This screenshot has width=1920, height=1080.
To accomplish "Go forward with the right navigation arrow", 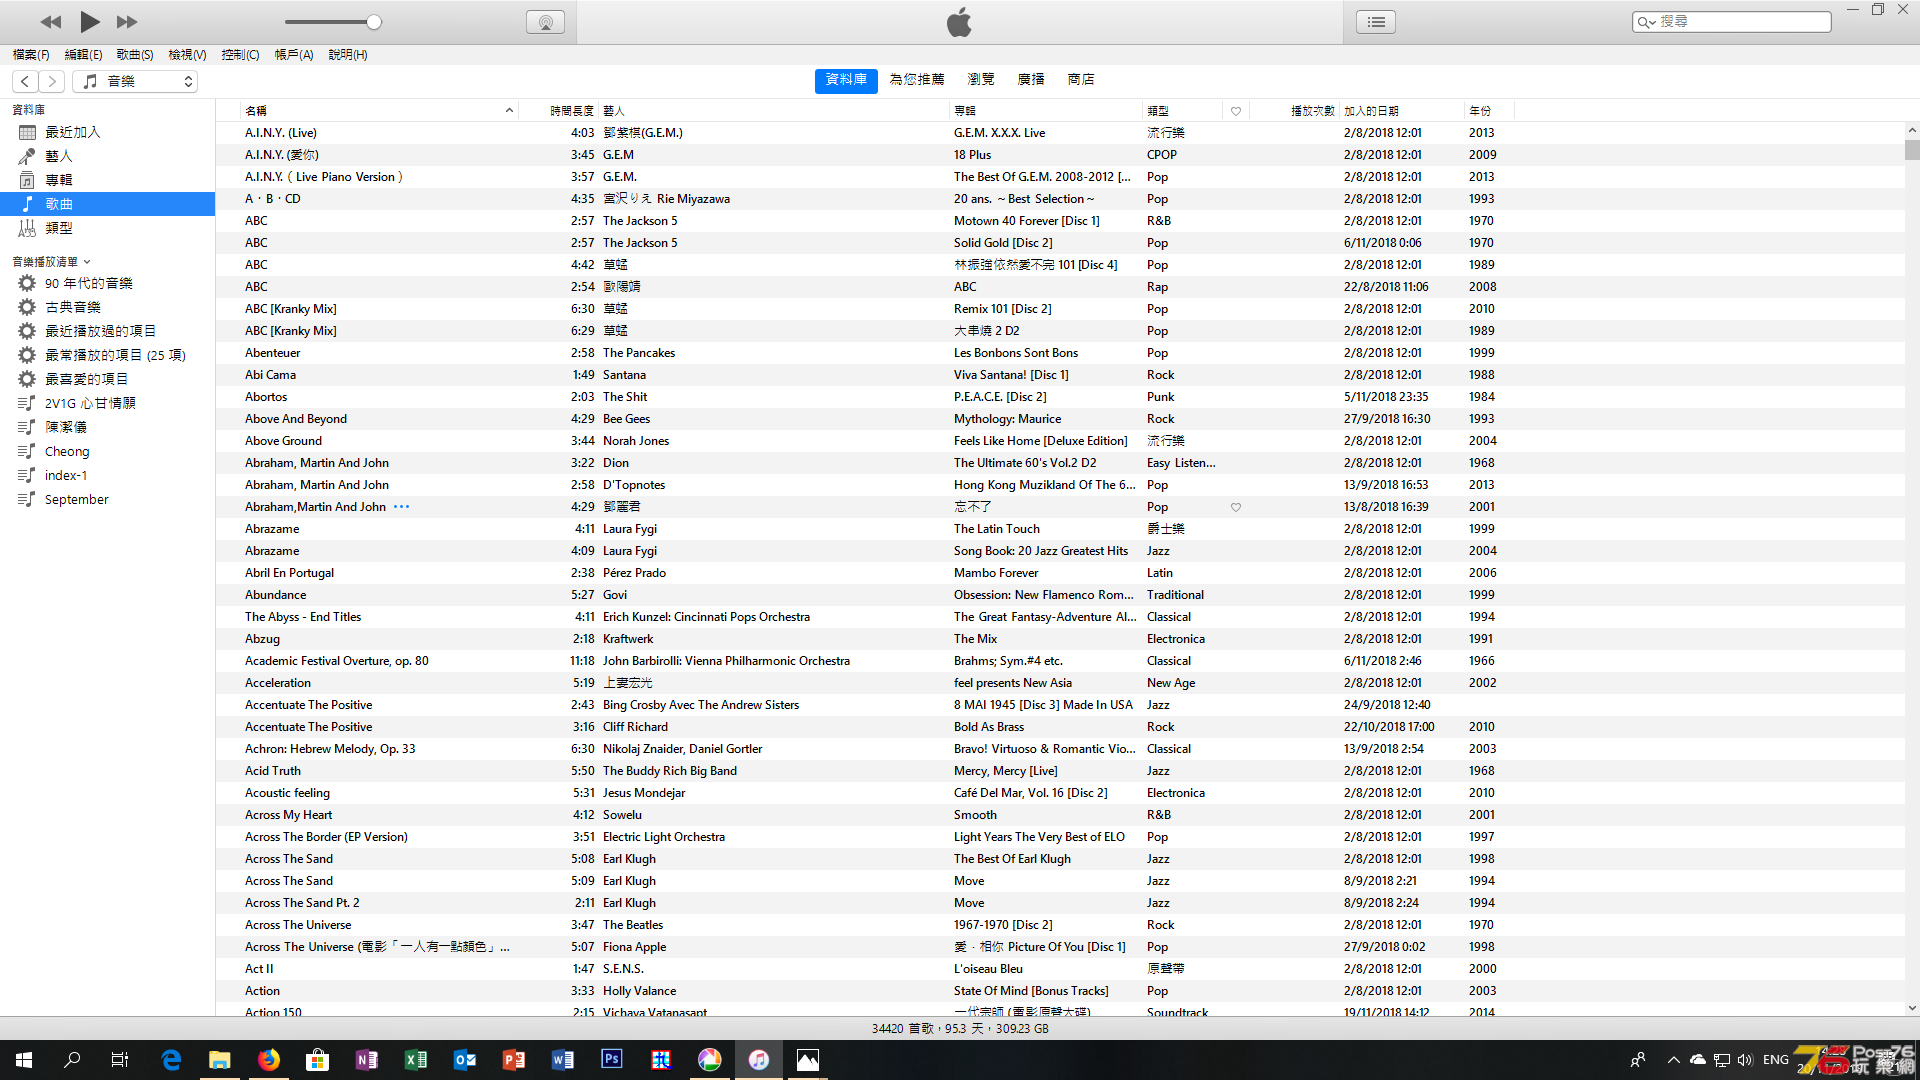I will pyautogui.click(x=52, y=81).
